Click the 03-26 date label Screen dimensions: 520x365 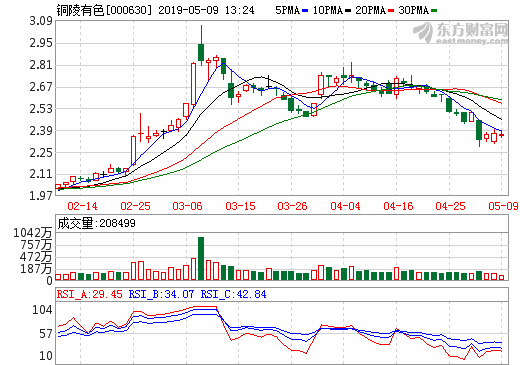[x=292, y=206]
